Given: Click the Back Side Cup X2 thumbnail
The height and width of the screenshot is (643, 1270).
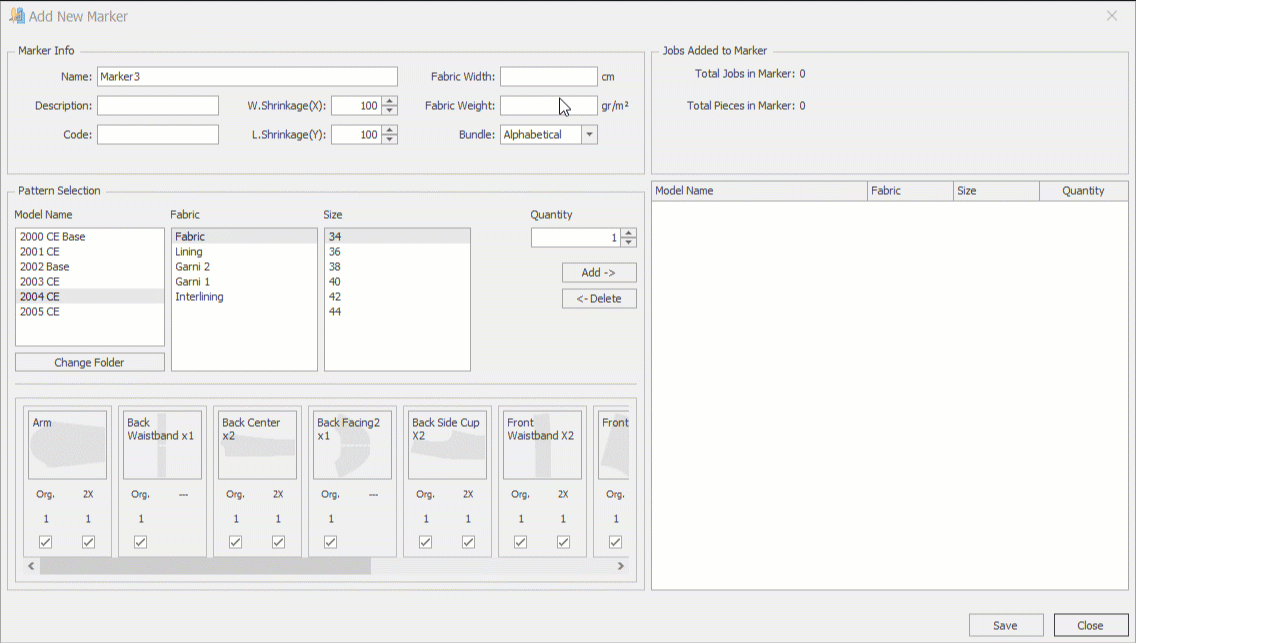Looking at the screenshot, I should pos(447,445).
